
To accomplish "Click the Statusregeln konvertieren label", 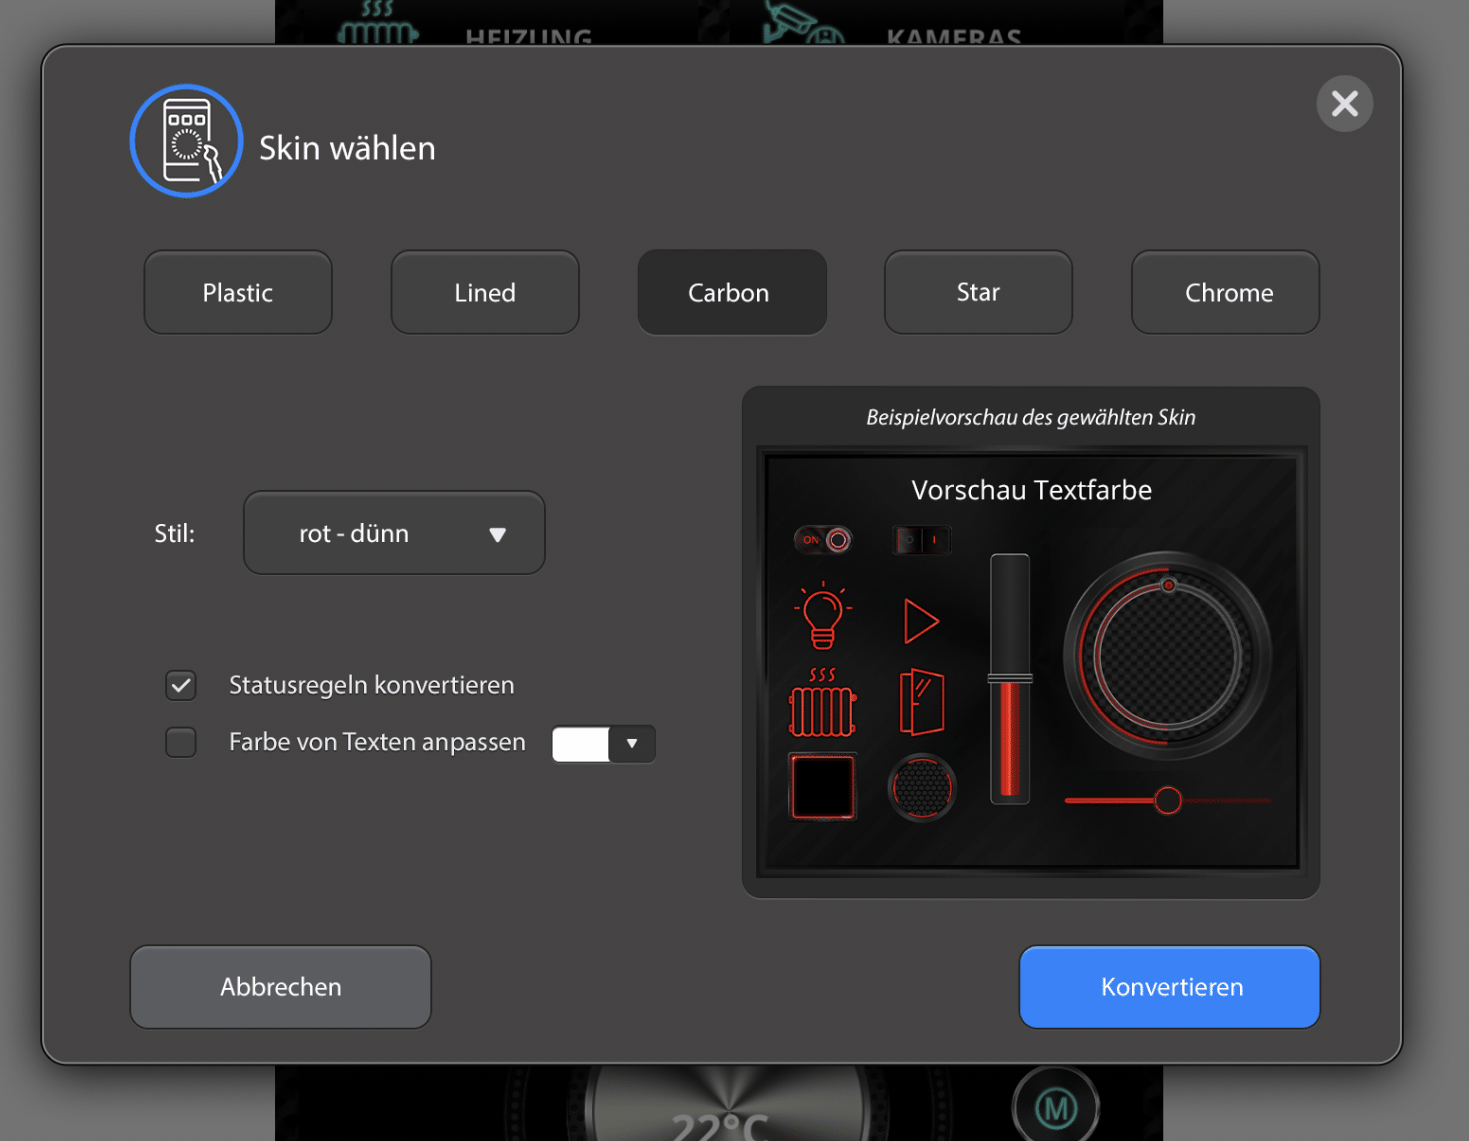I will click(372, 685).
